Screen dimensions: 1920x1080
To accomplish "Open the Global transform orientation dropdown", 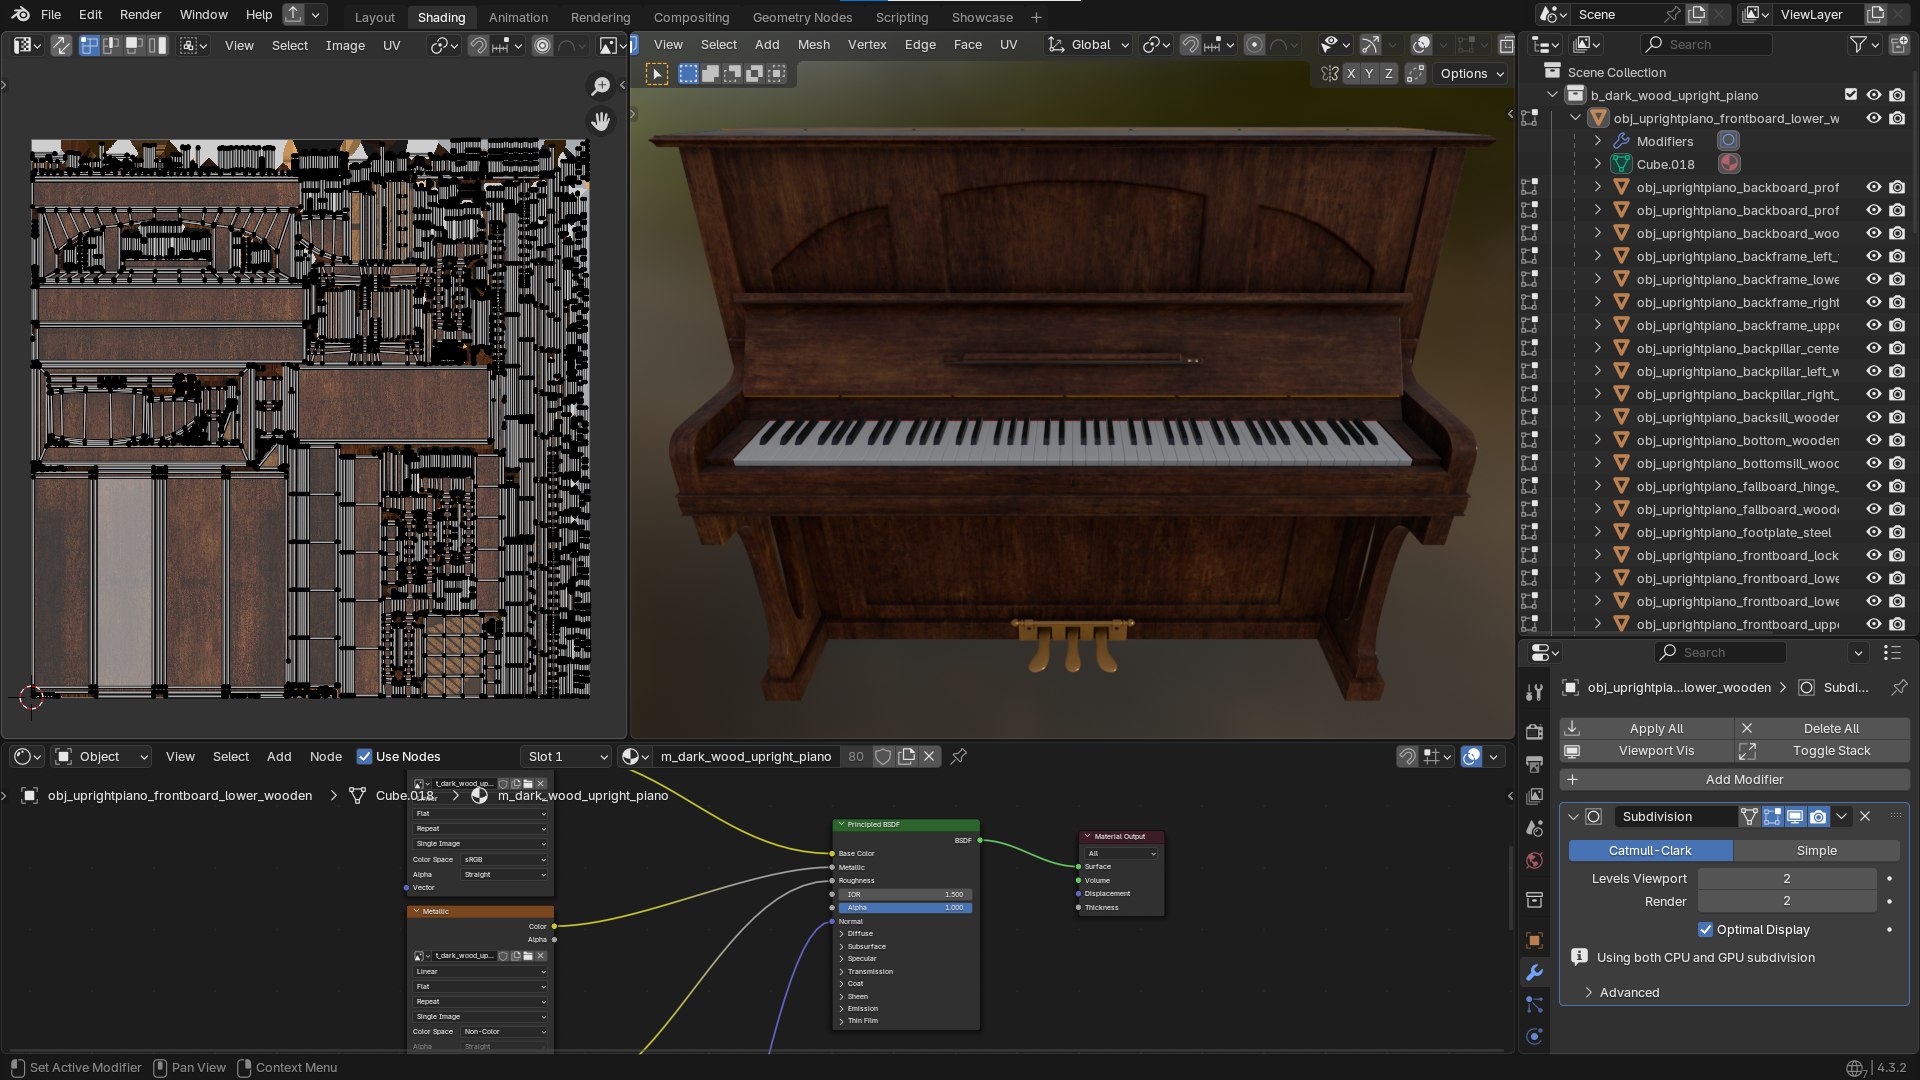I will pos(1089,44).
